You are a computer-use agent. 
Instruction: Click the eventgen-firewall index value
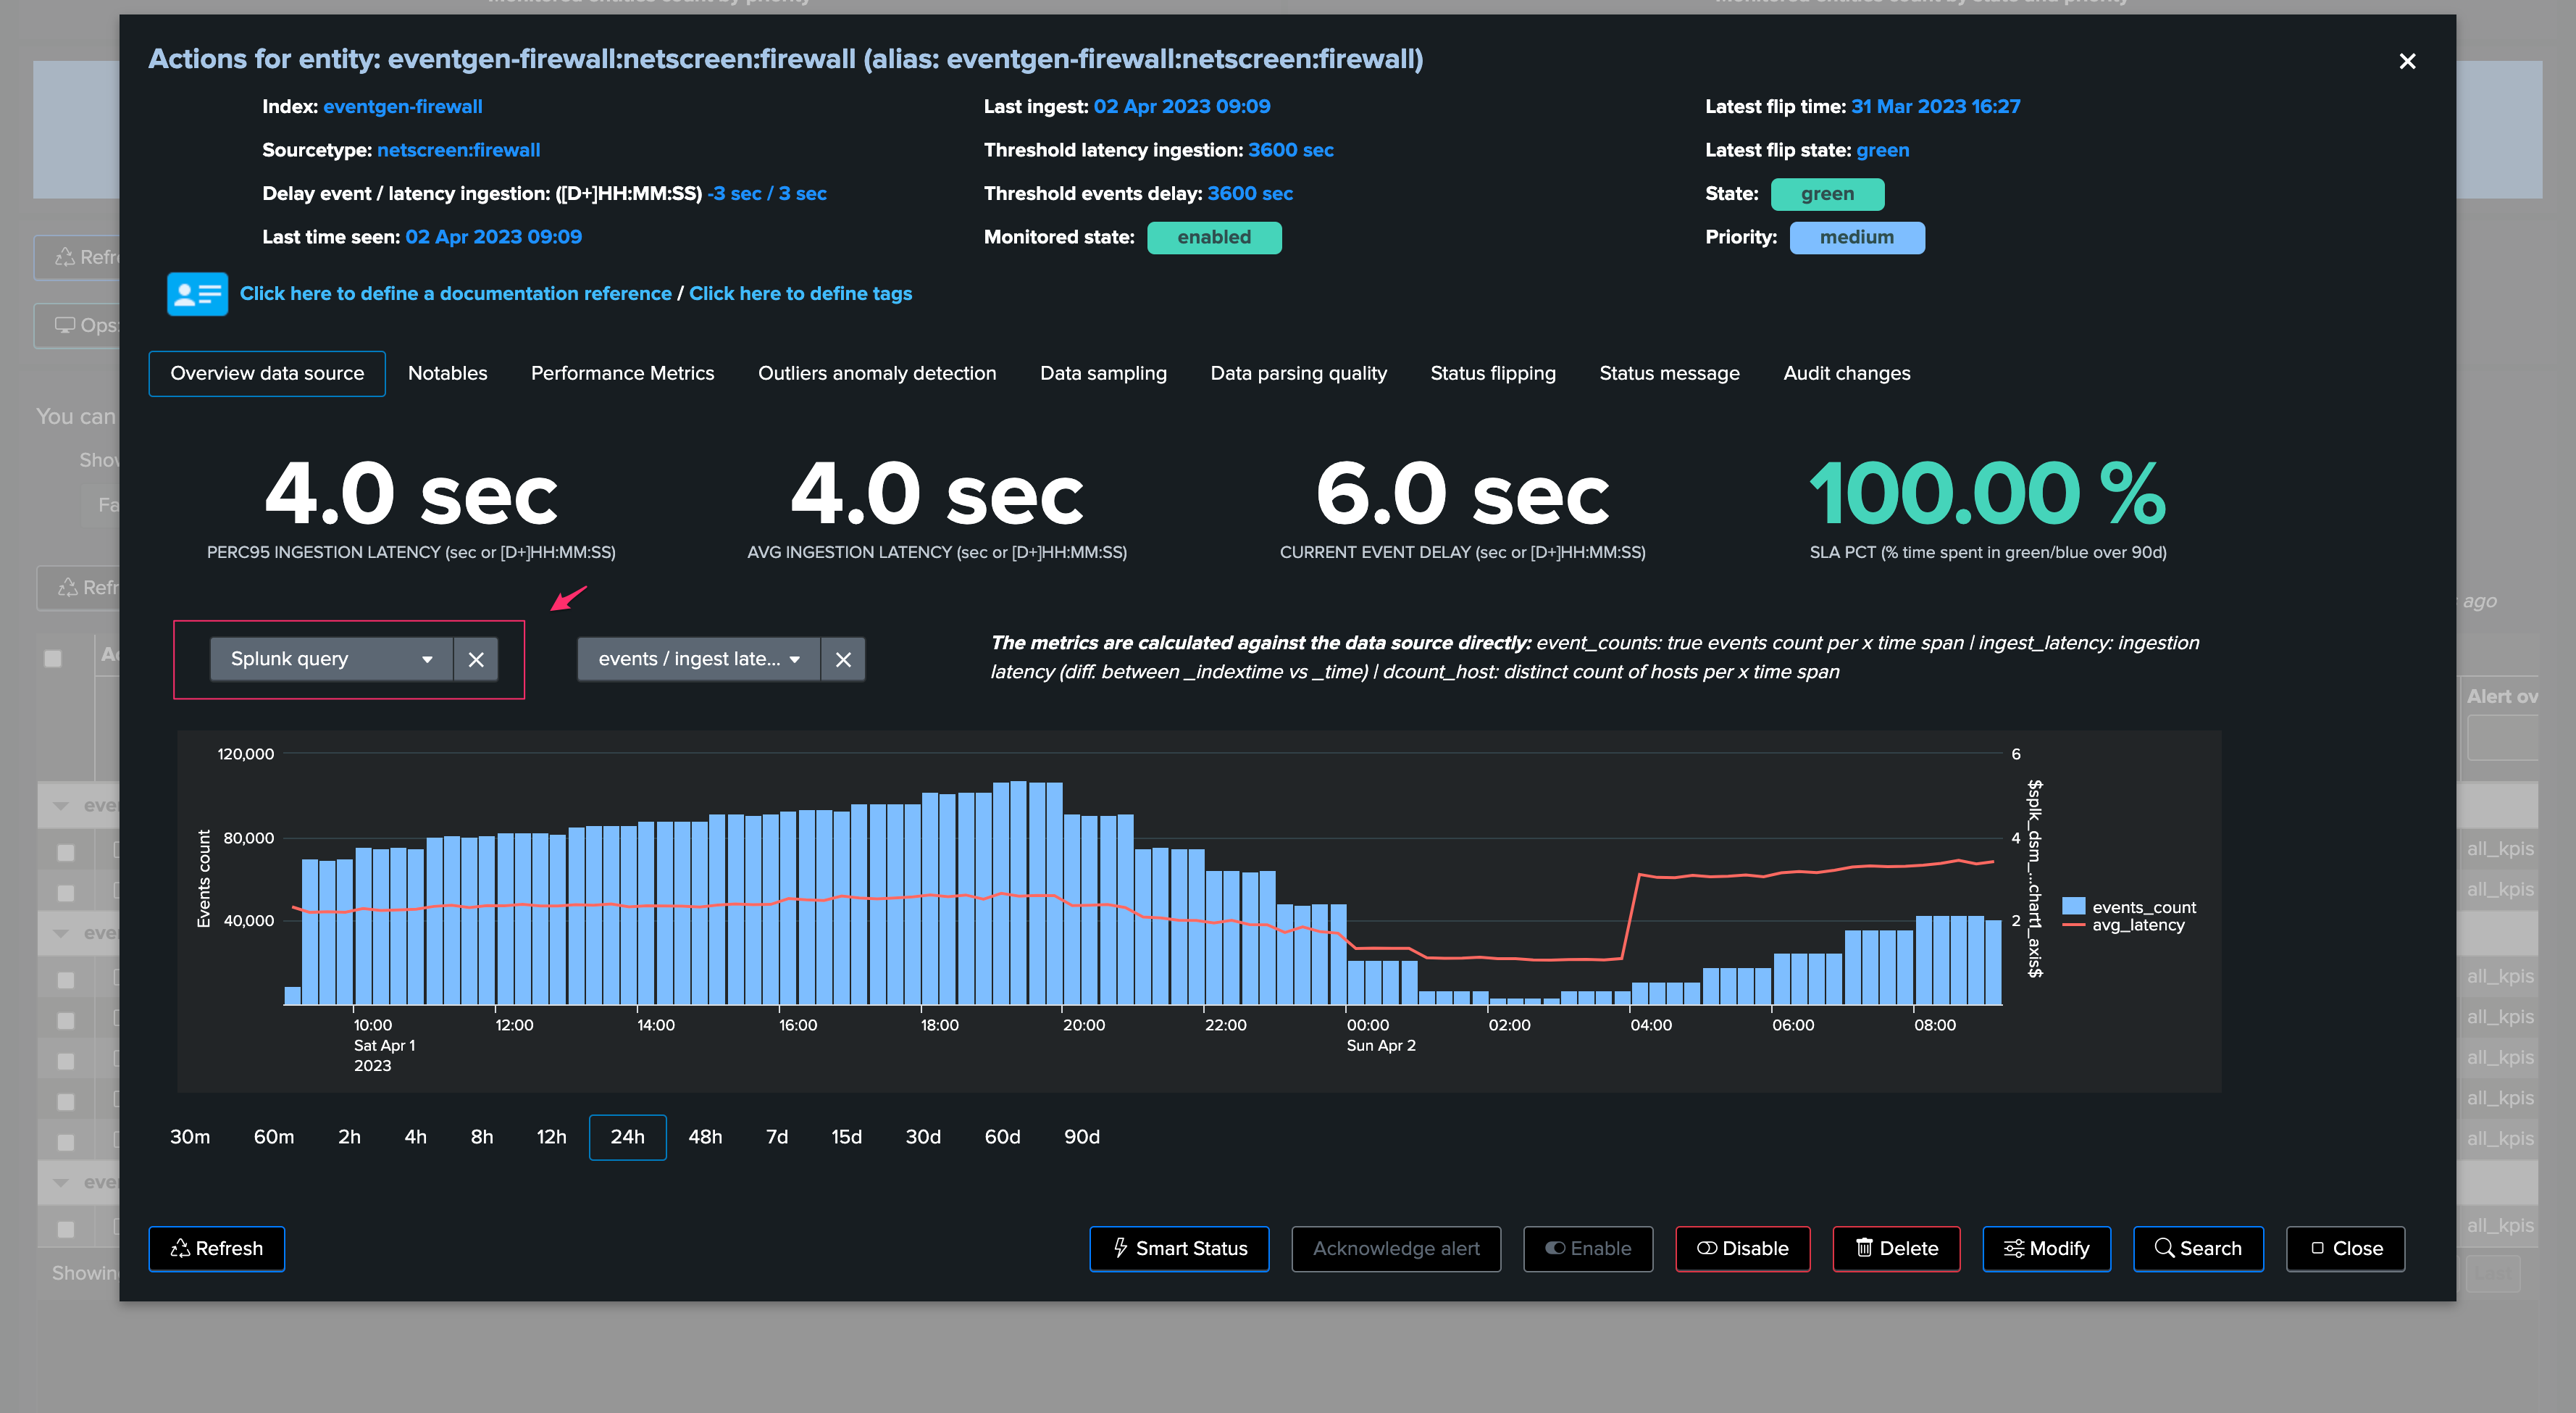coord(402,106)
